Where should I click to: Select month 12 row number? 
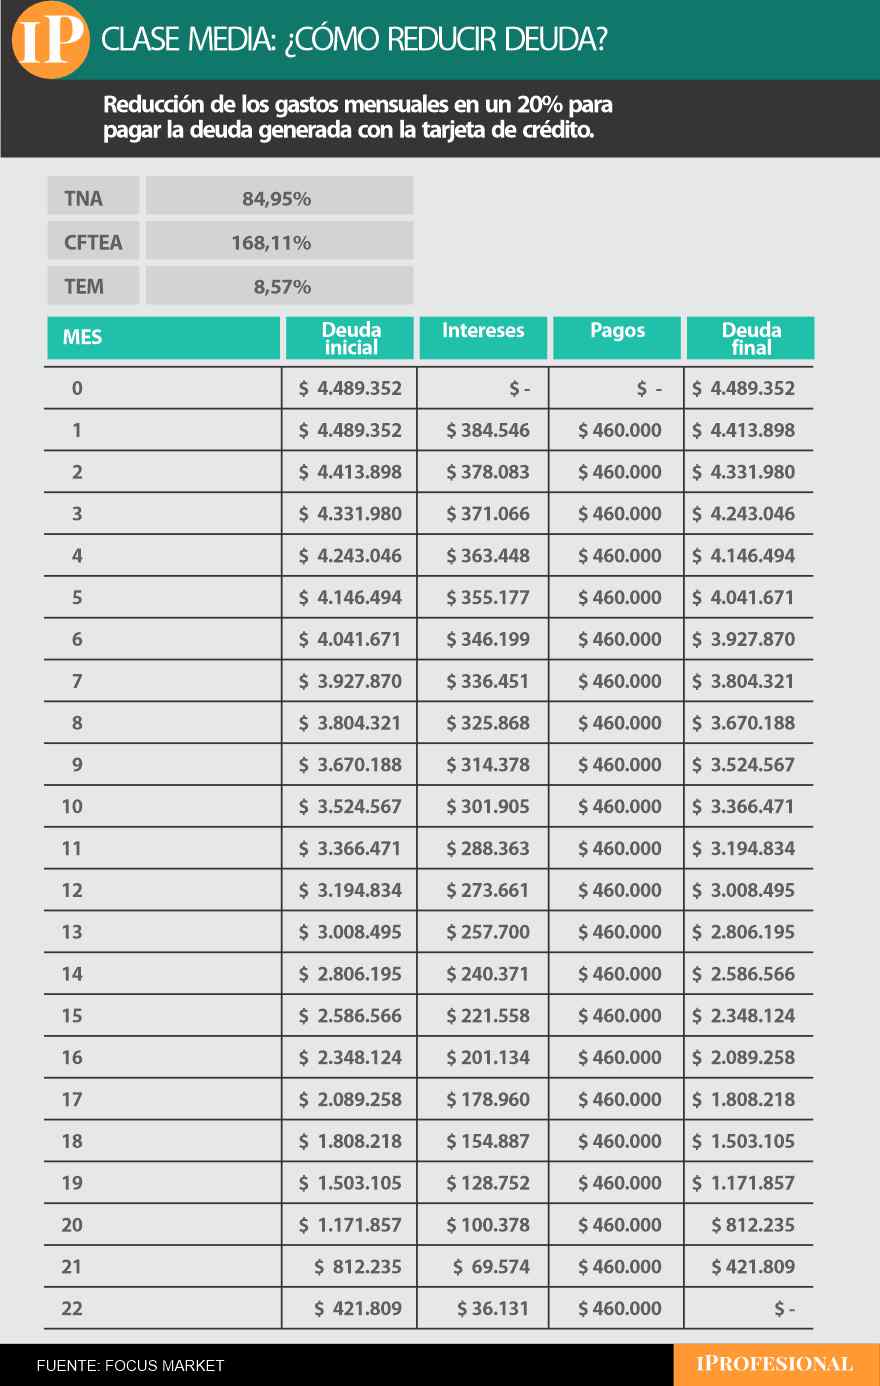point(72,890)
